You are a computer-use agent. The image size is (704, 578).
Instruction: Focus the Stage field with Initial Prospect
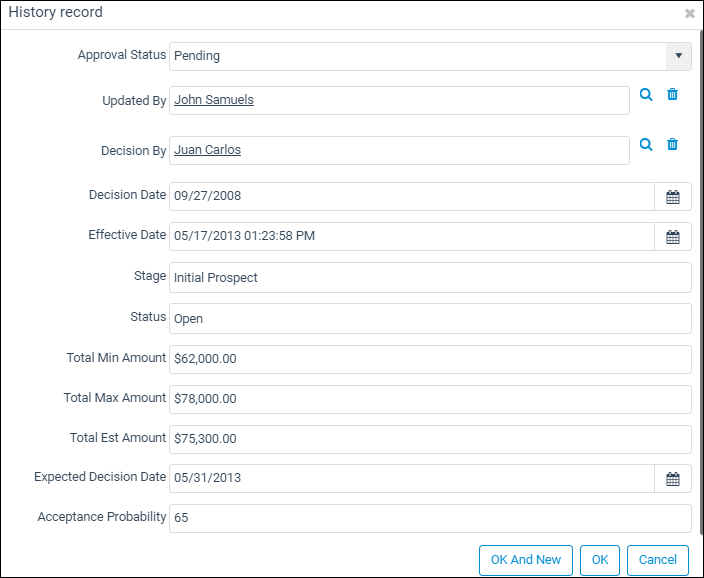[x=430, y=278]
